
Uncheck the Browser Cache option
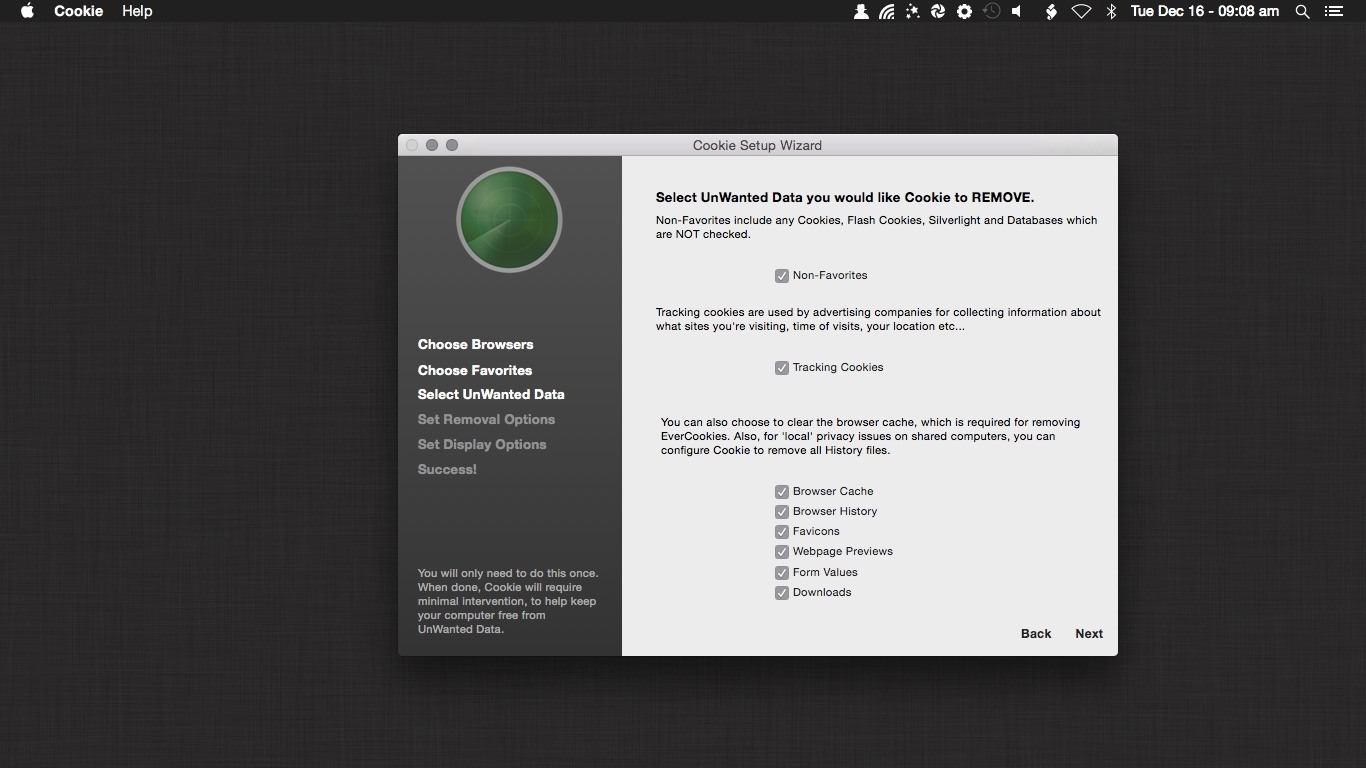pyautogui.click(x=782, y=492)
